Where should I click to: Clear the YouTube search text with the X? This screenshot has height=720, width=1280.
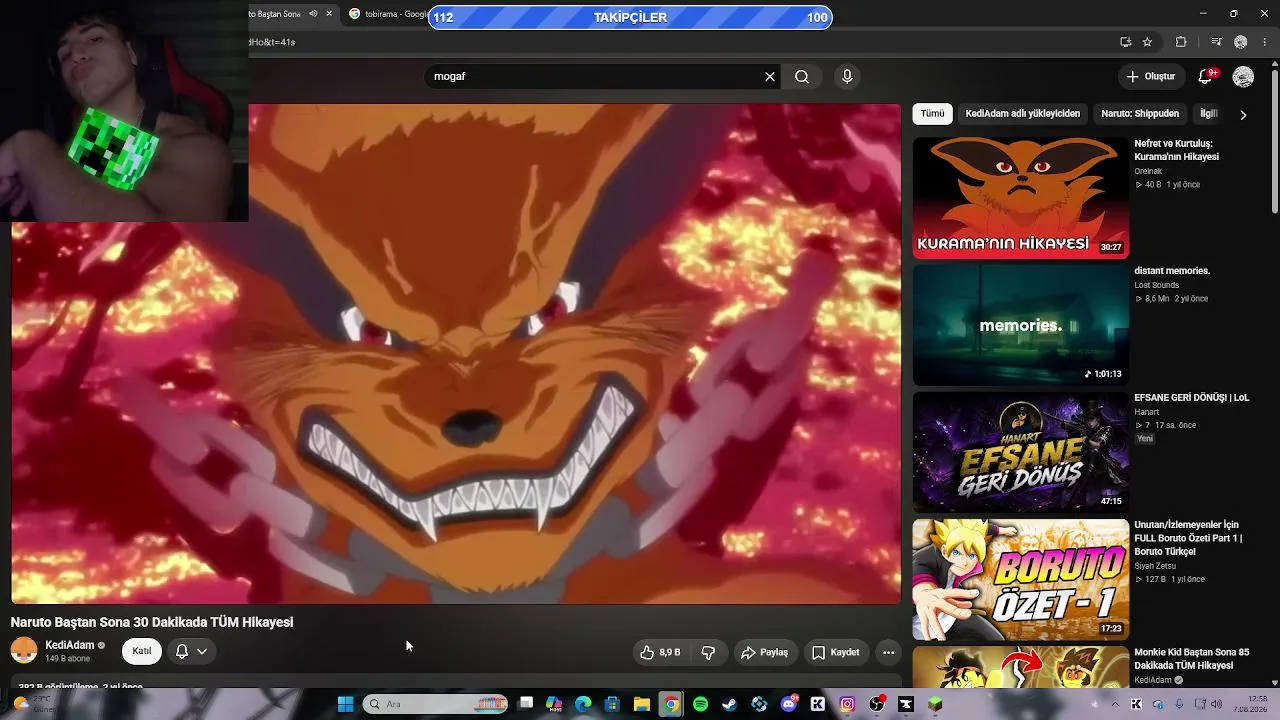[770, 77]
